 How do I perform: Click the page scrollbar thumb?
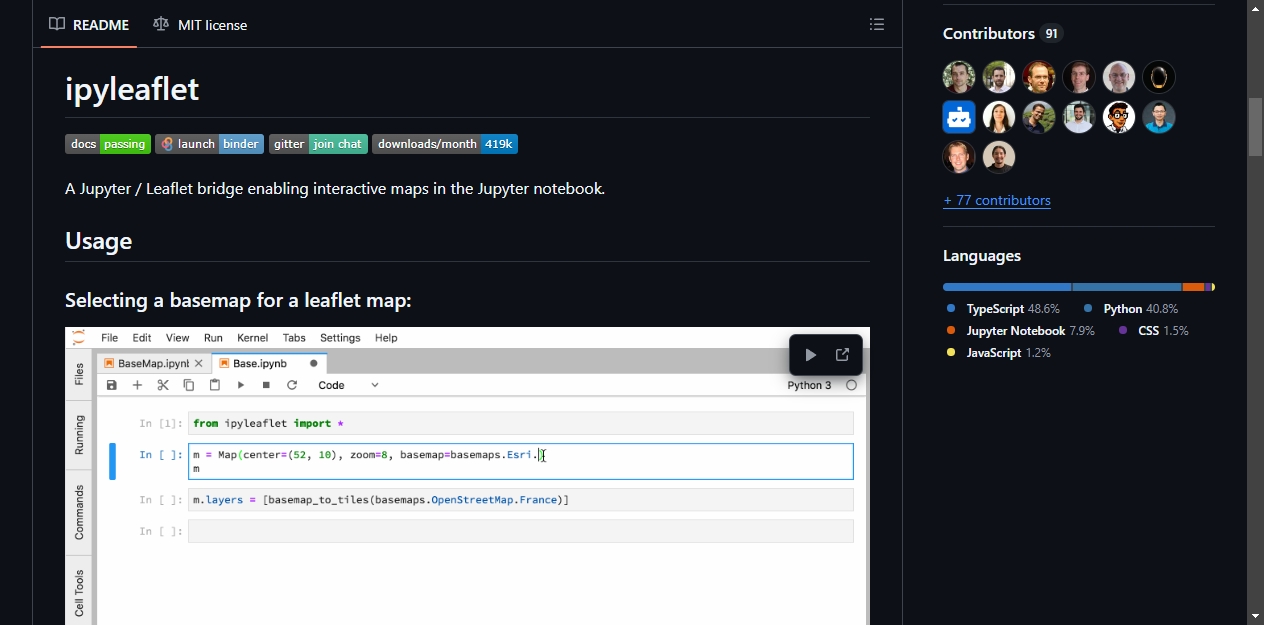tap(1255, 127)
